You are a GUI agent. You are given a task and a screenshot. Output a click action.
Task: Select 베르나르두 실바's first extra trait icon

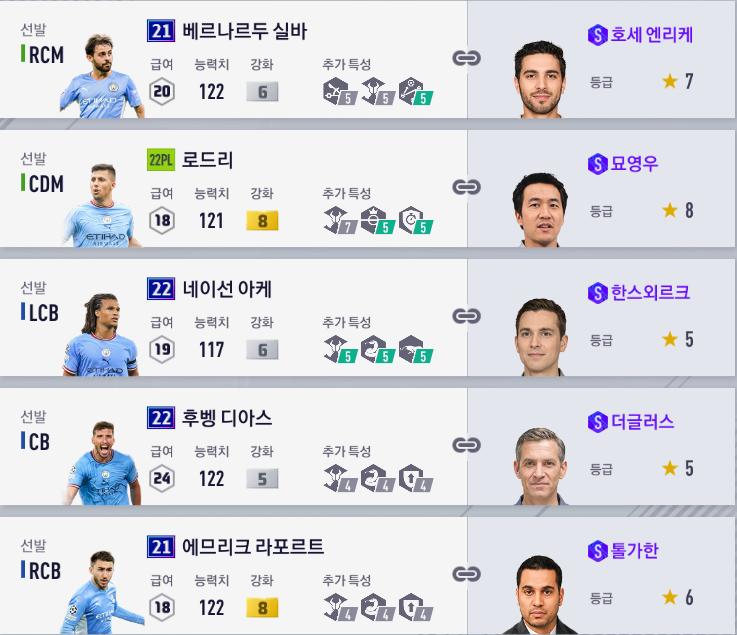point(340,91)
